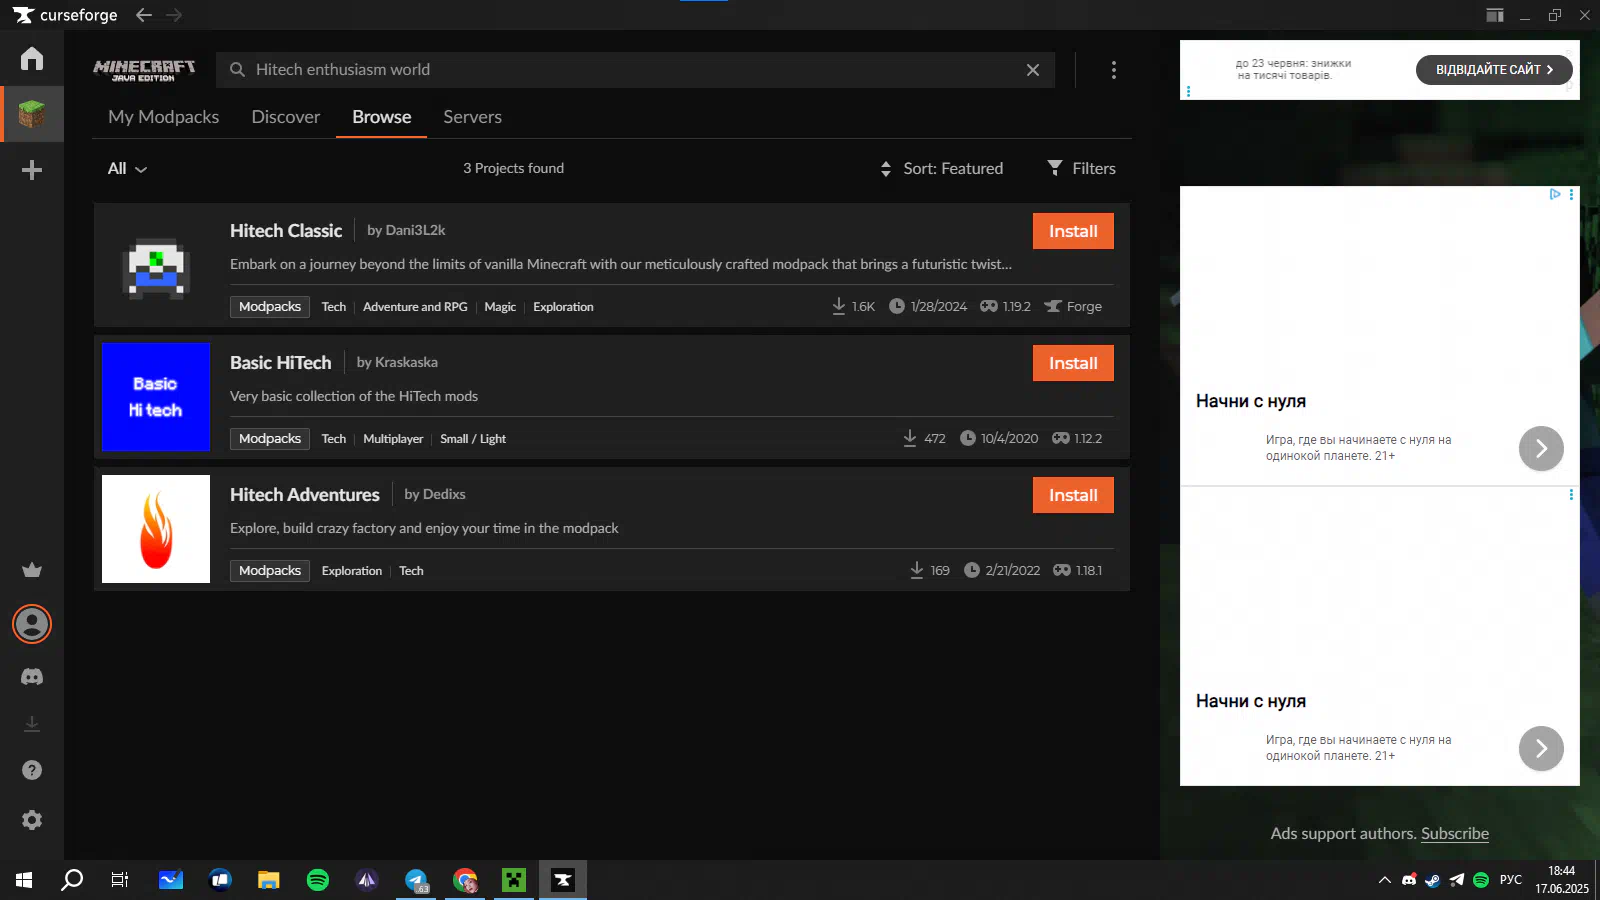Click the Magic category tag

tap(500, 307)
